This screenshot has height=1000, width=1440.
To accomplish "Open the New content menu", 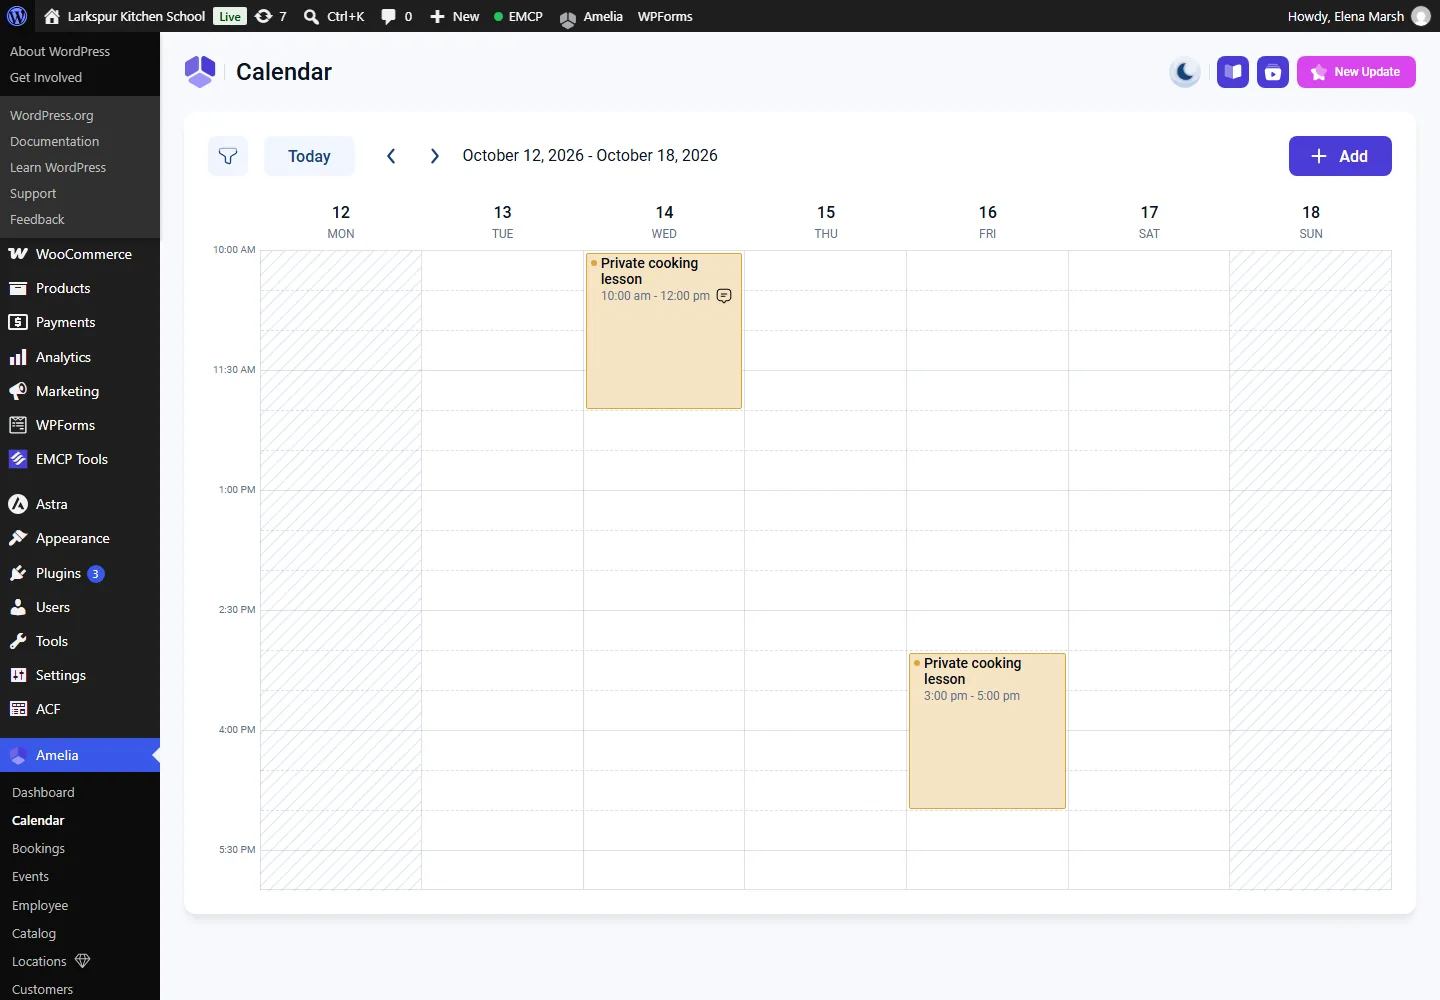I will (x=454, y=16).
